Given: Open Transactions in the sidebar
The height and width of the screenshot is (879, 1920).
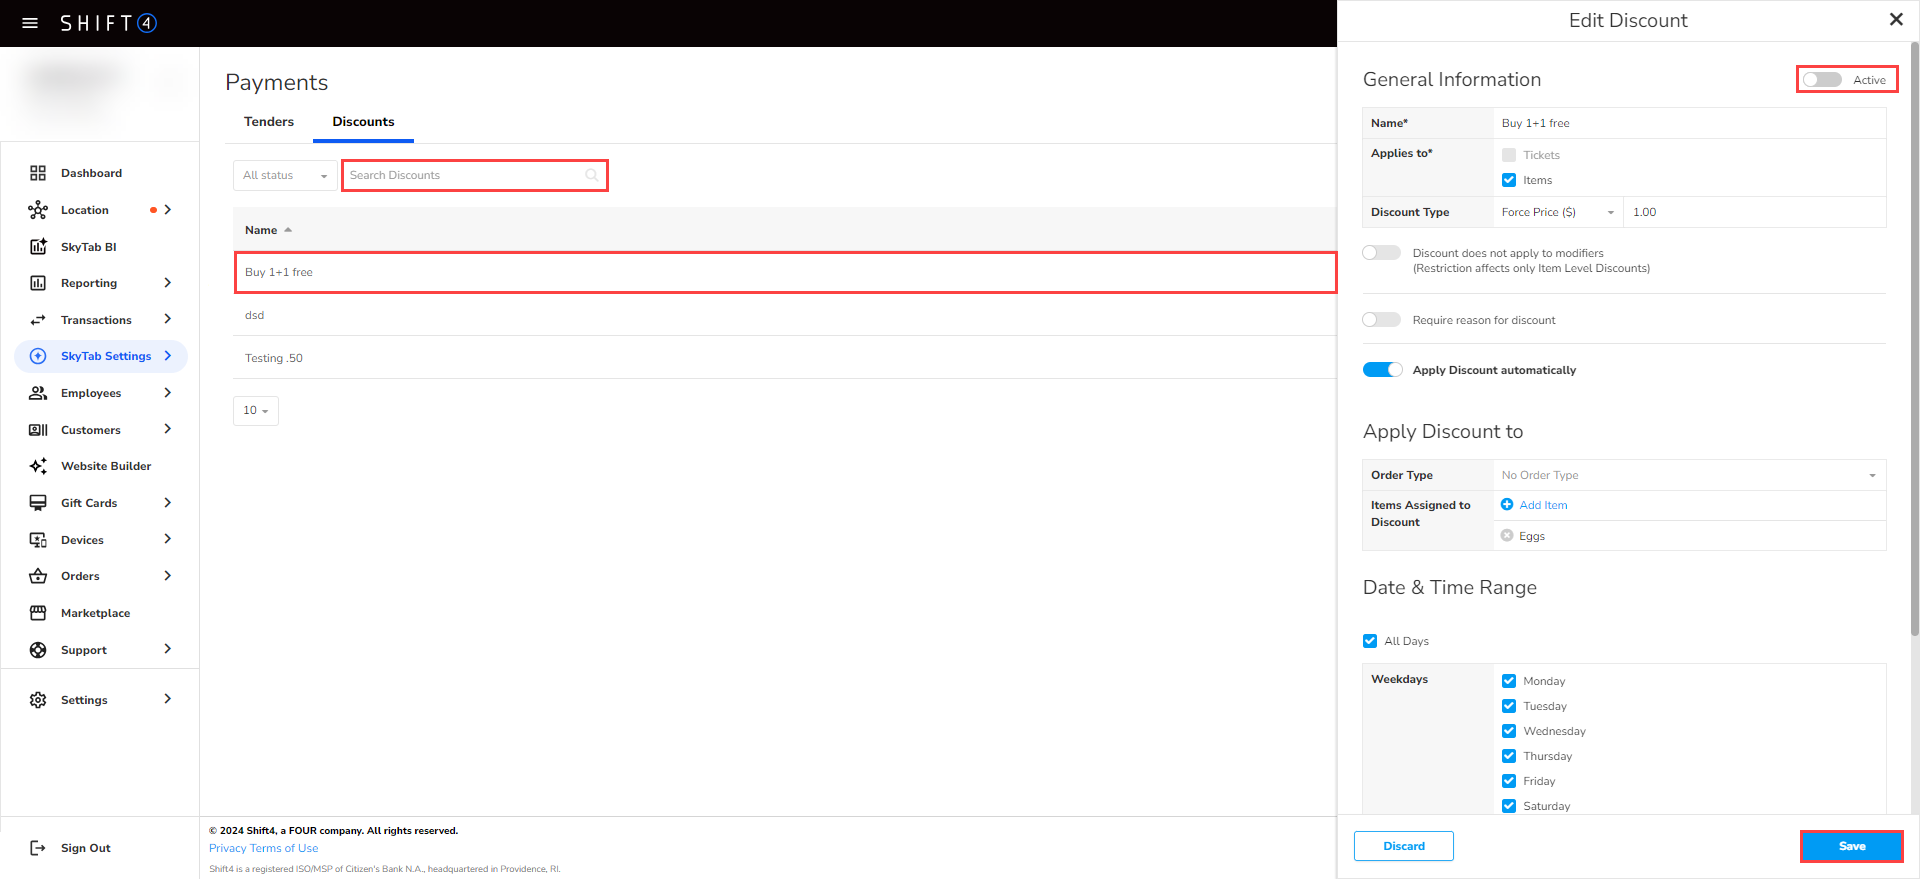Looking at the screenshot, I should pyautogui.click(x=96, y=320).
